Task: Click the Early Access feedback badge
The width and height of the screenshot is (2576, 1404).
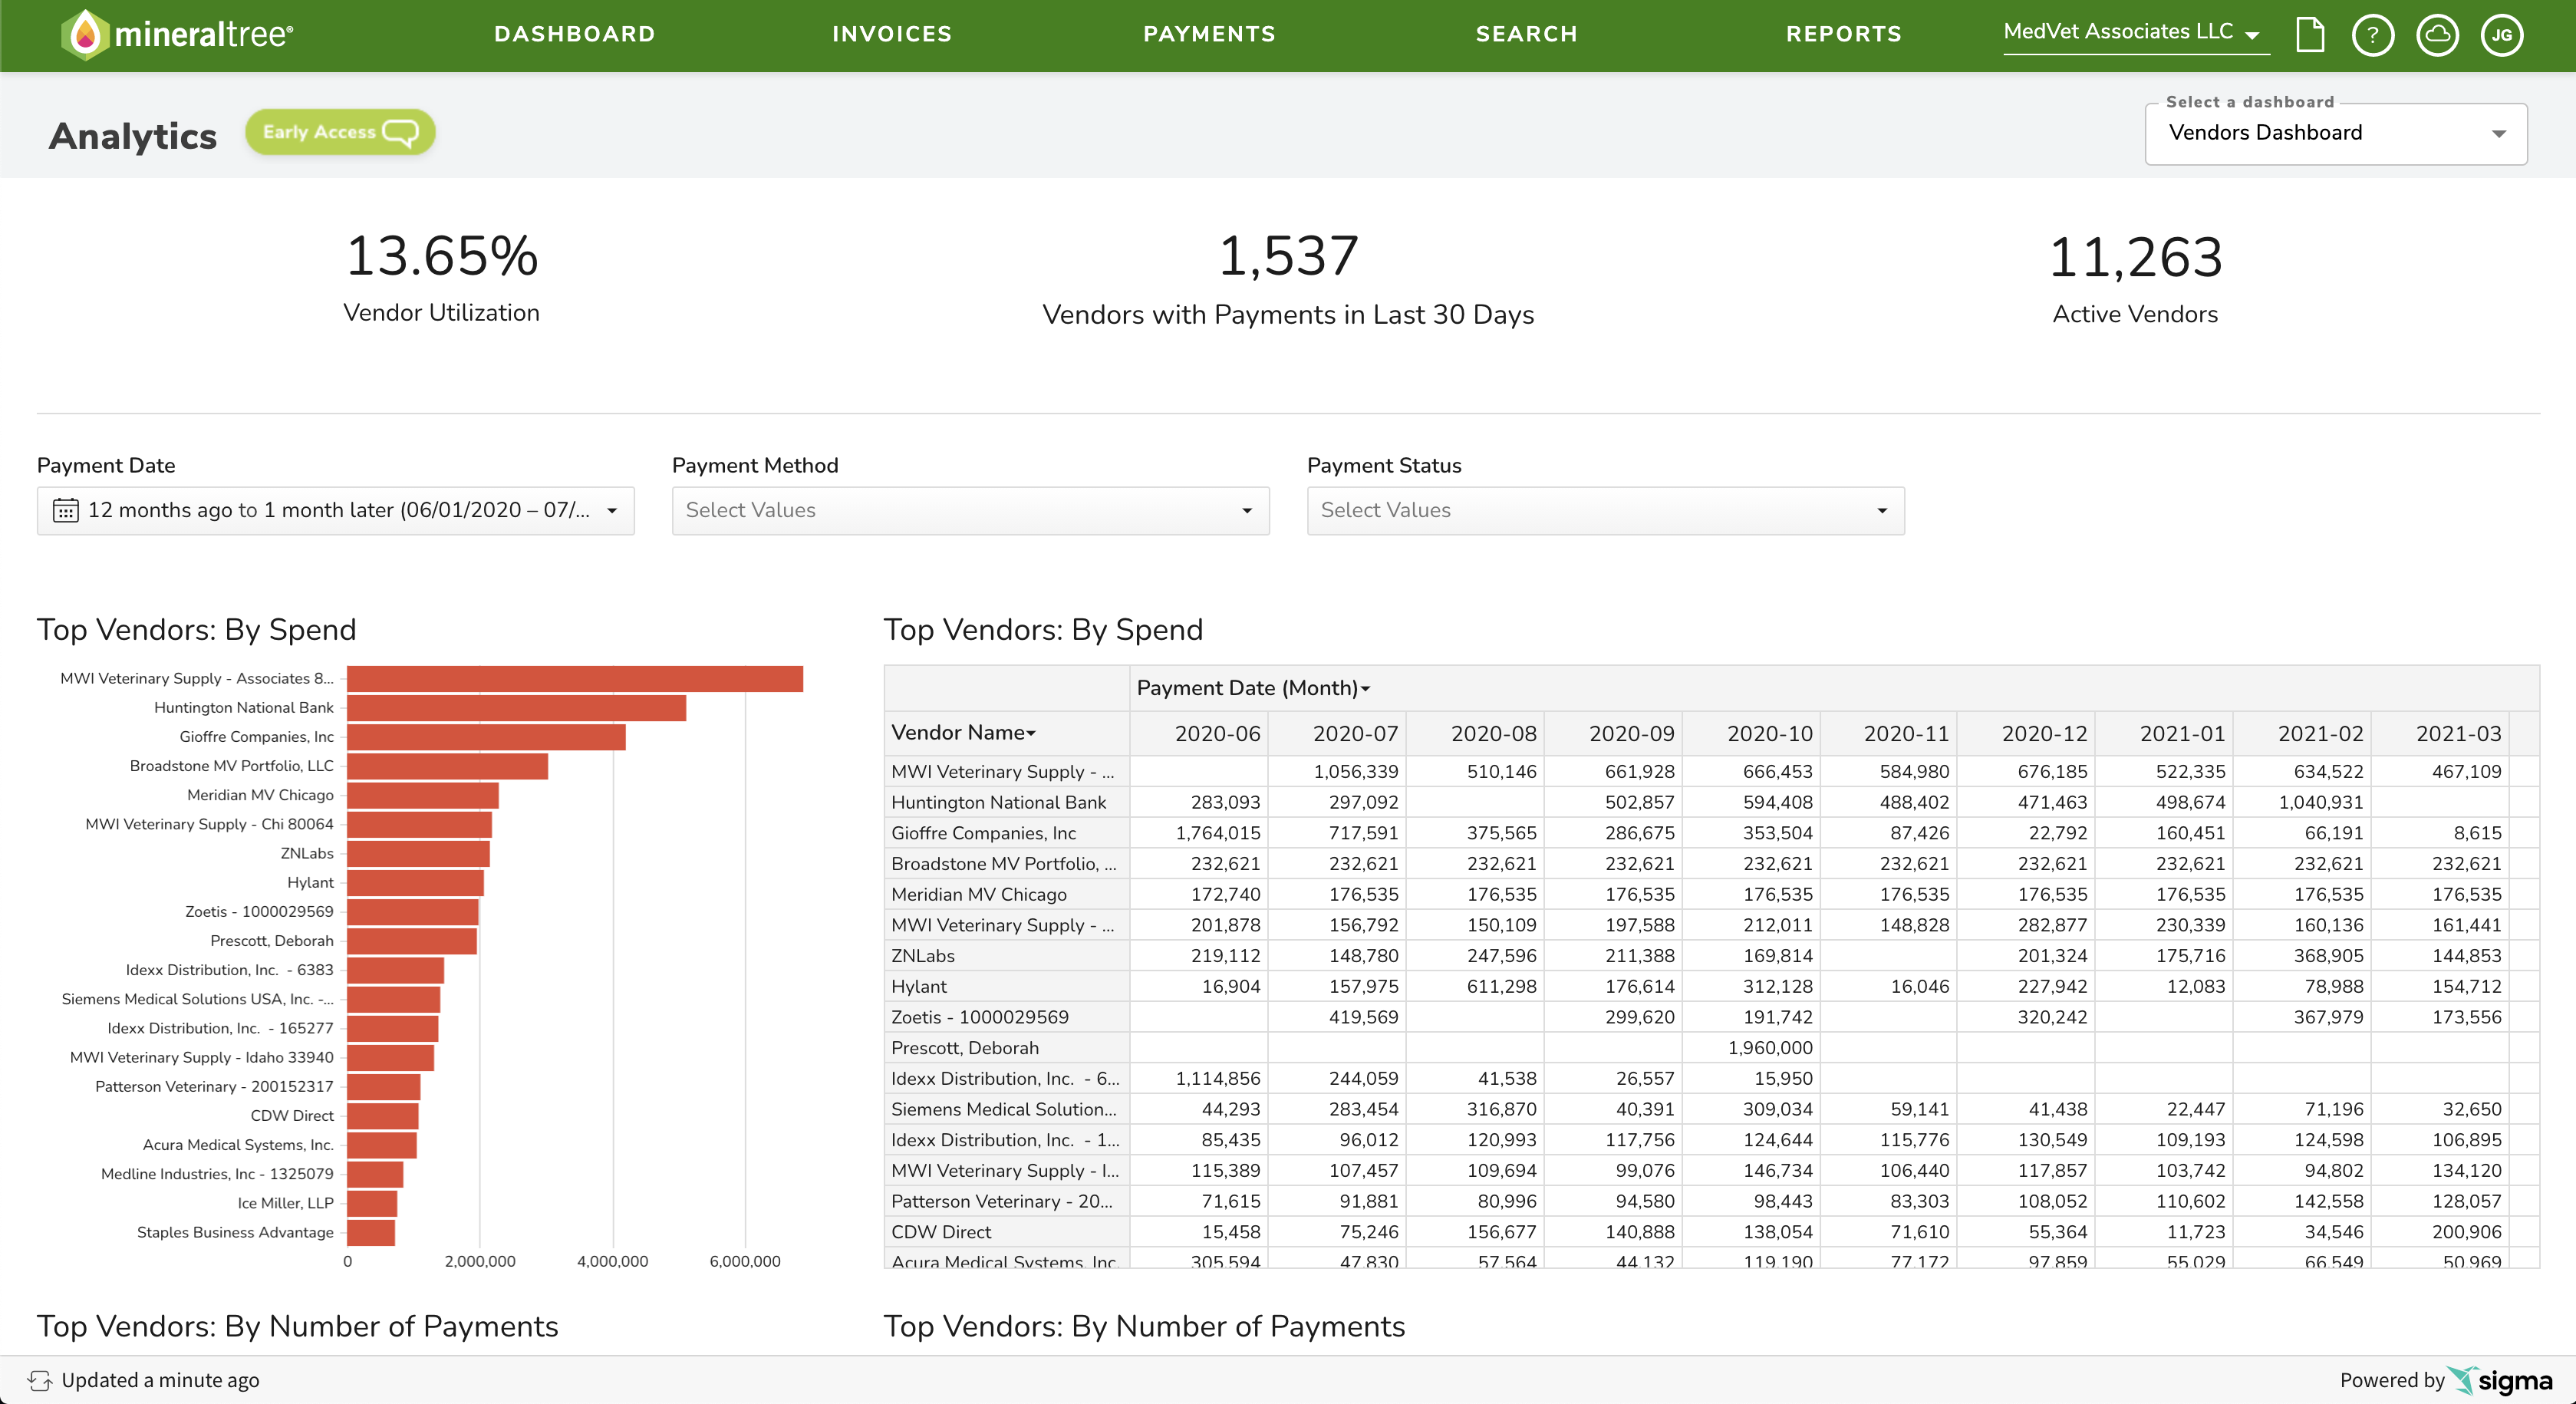Action: tap(340, 132)
